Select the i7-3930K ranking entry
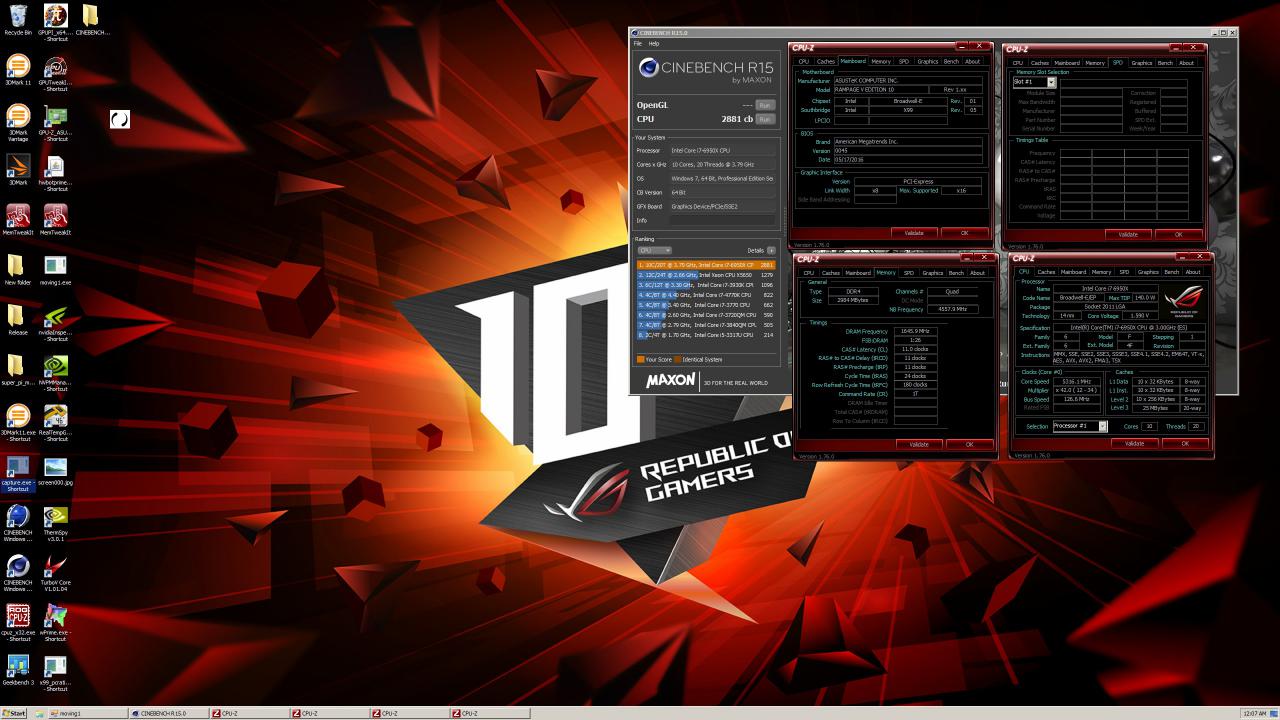Screen dimensions: 1280x720 [x=705, y=285]
